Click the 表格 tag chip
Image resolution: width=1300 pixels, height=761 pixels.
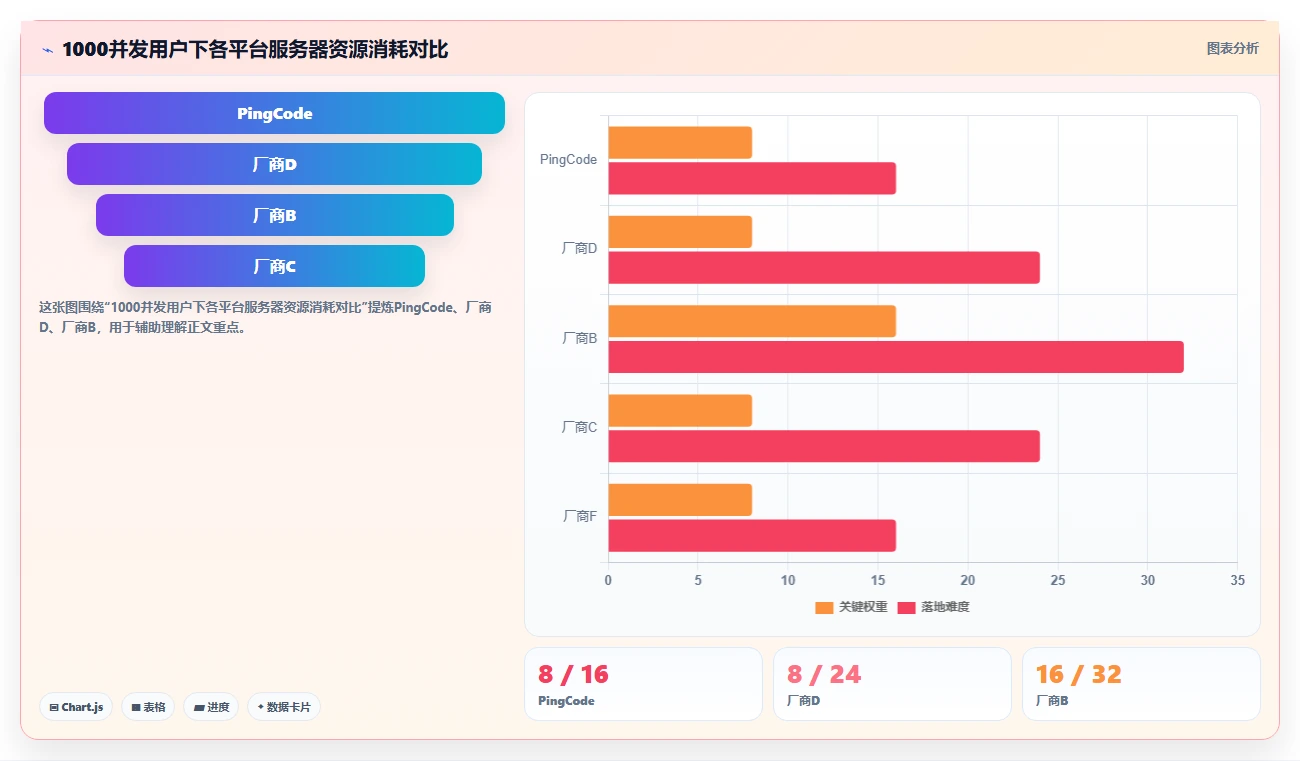pos(148,707)
